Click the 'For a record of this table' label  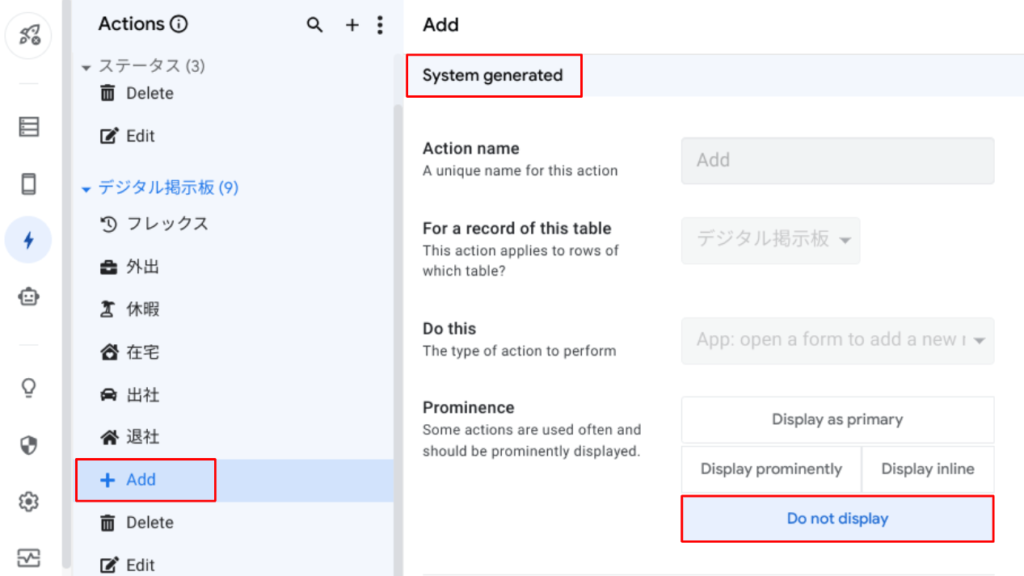[x=517, y=229]
